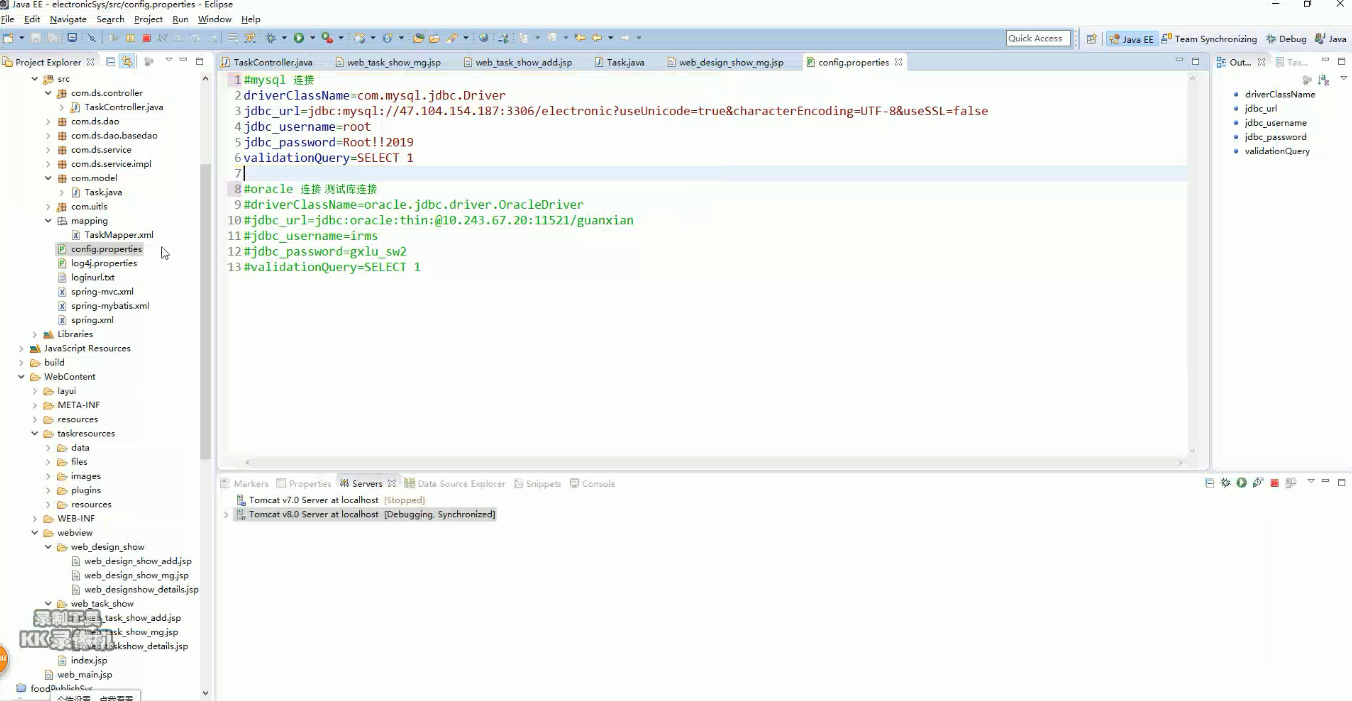This screenshot has width=1352, height=701.
Task: Click the Suspend (pause) debug icon
Action: click(x=130, y=38)
